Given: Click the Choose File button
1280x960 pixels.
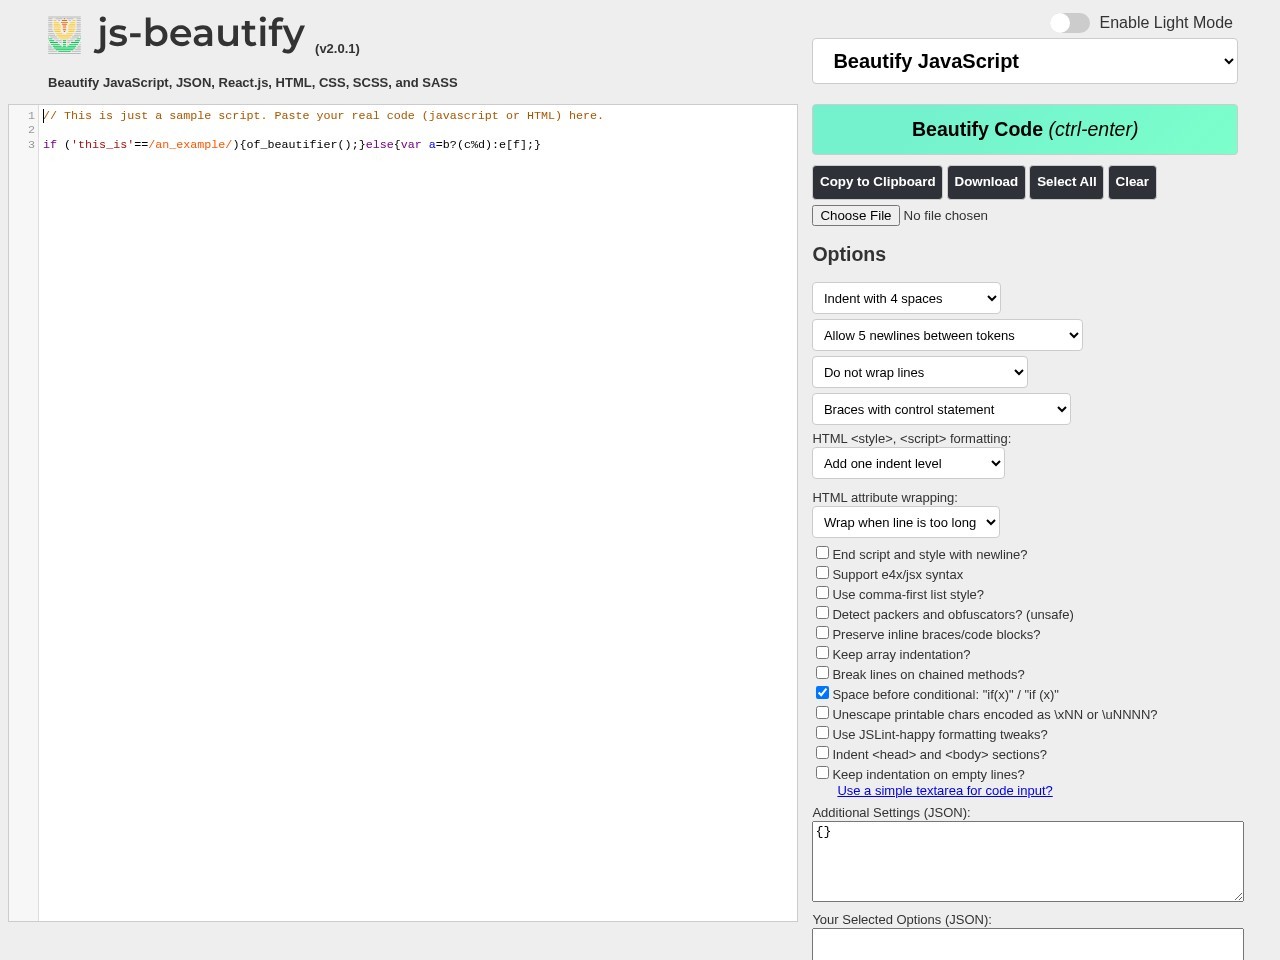Looking at the screenshot, I should (856, 215).
